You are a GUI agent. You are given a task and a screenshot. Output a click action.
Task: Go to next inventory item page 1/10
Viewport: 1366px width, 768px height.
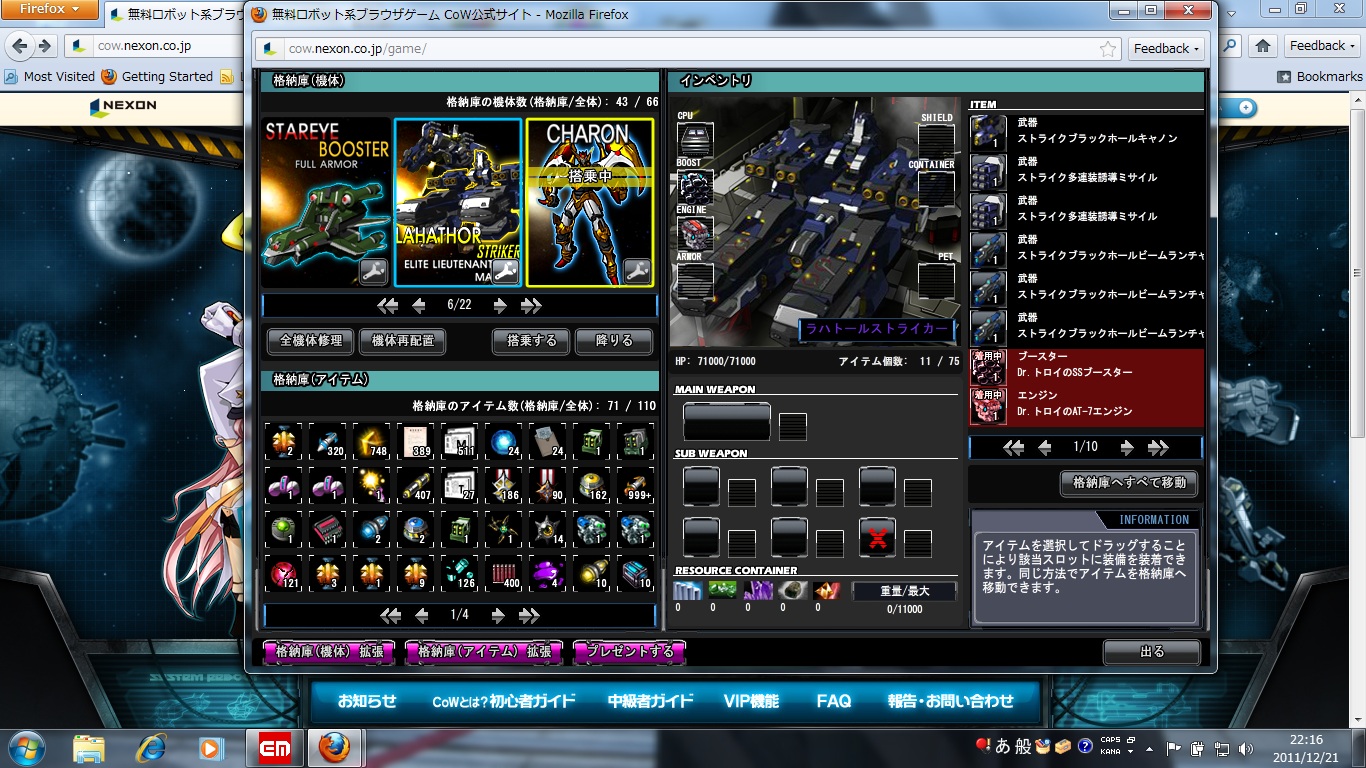coord(1127,447)
